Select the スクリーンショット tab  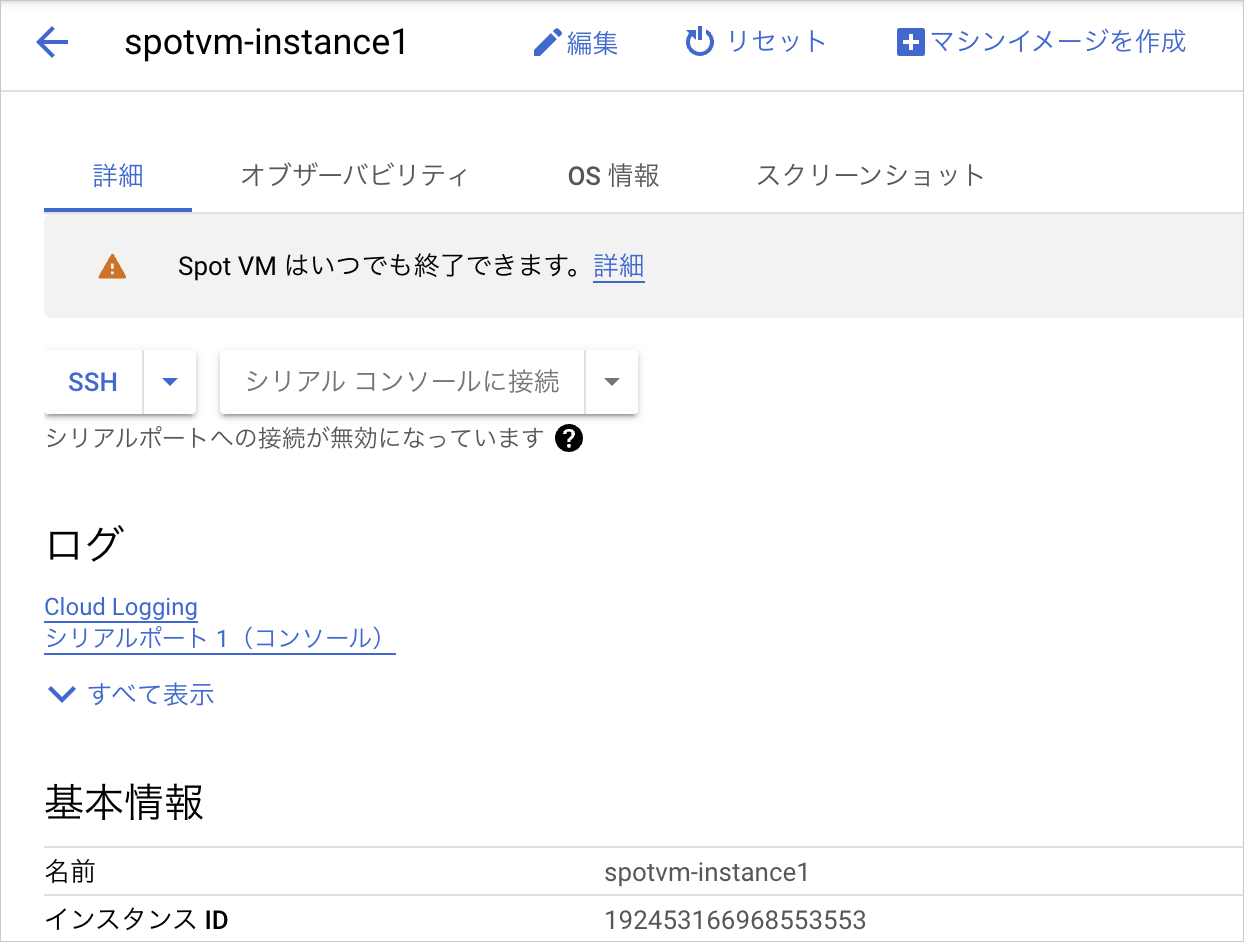pos(870,175)
